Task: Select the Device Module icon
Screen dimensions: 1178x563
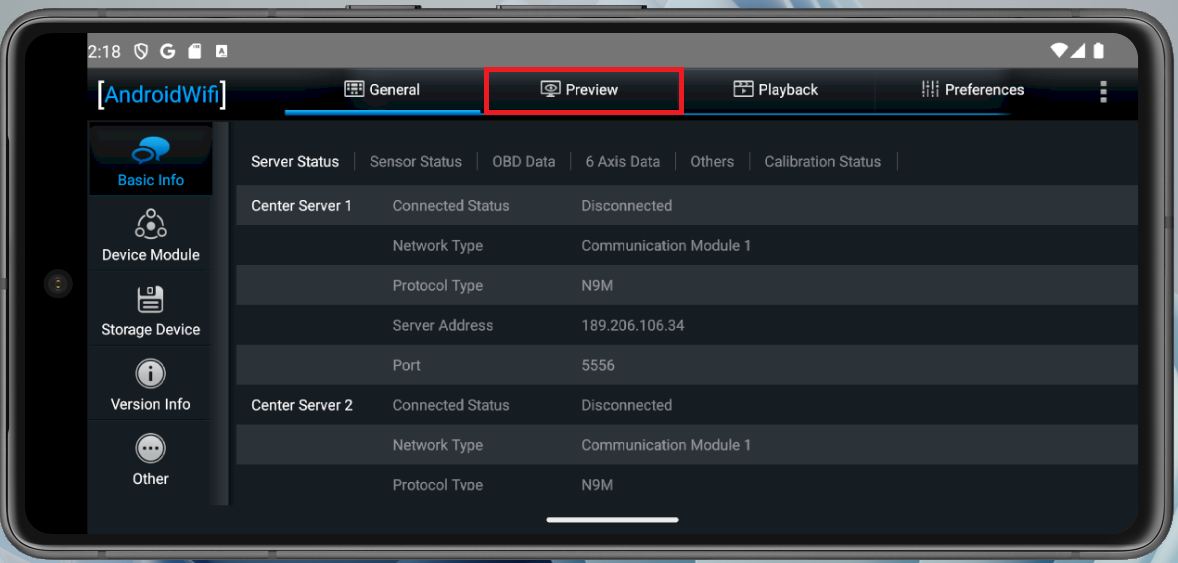Action: click(150, 224)
